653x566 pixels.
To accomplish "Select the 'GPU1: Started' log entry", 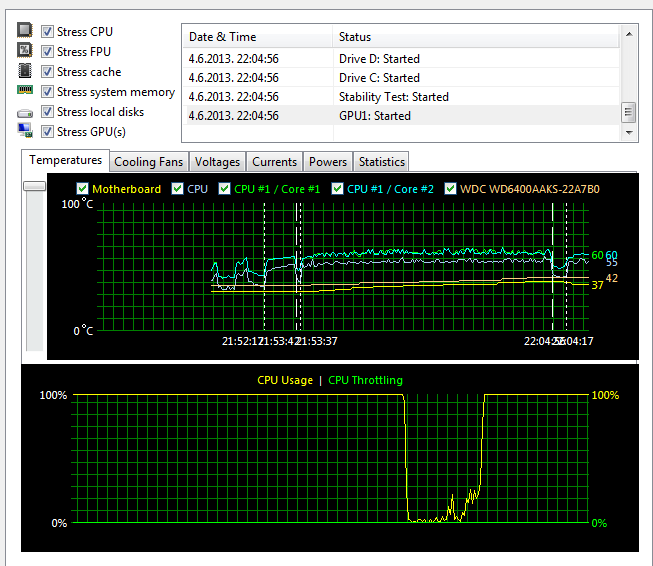I will (x=375, y=116).
